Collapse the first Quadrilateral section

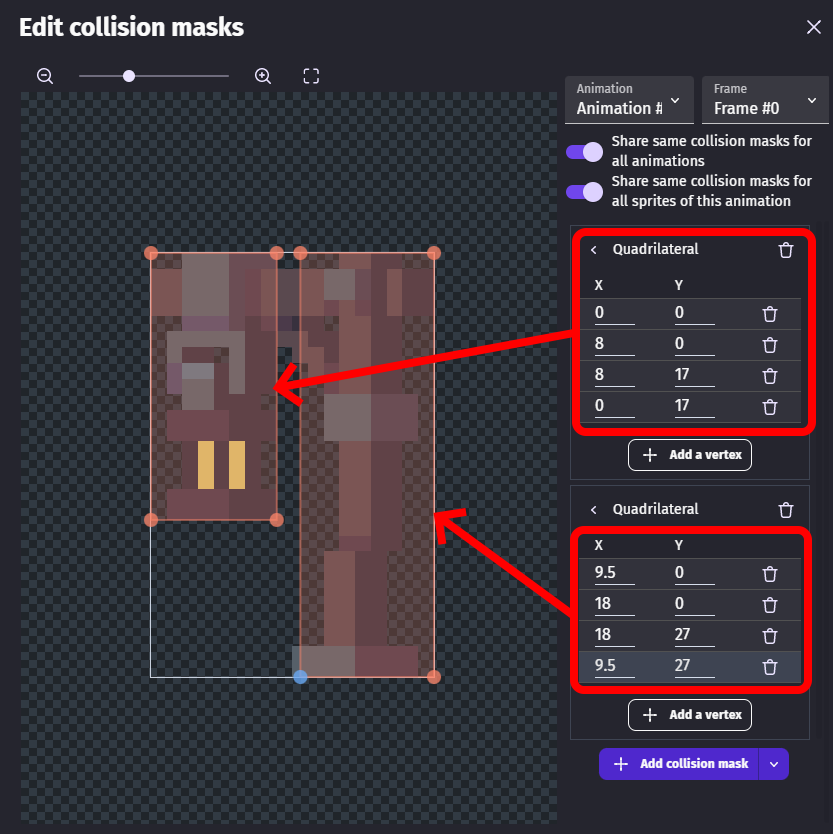(x=594, y=249)
